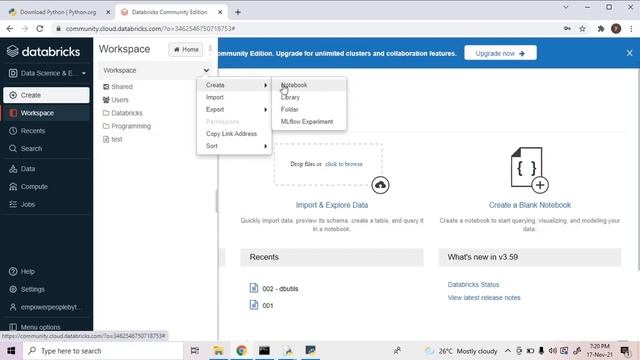This screenshot has width=640, height=360.
Task: Switch to the Download Python browser tab
Action: coord(58,12)
